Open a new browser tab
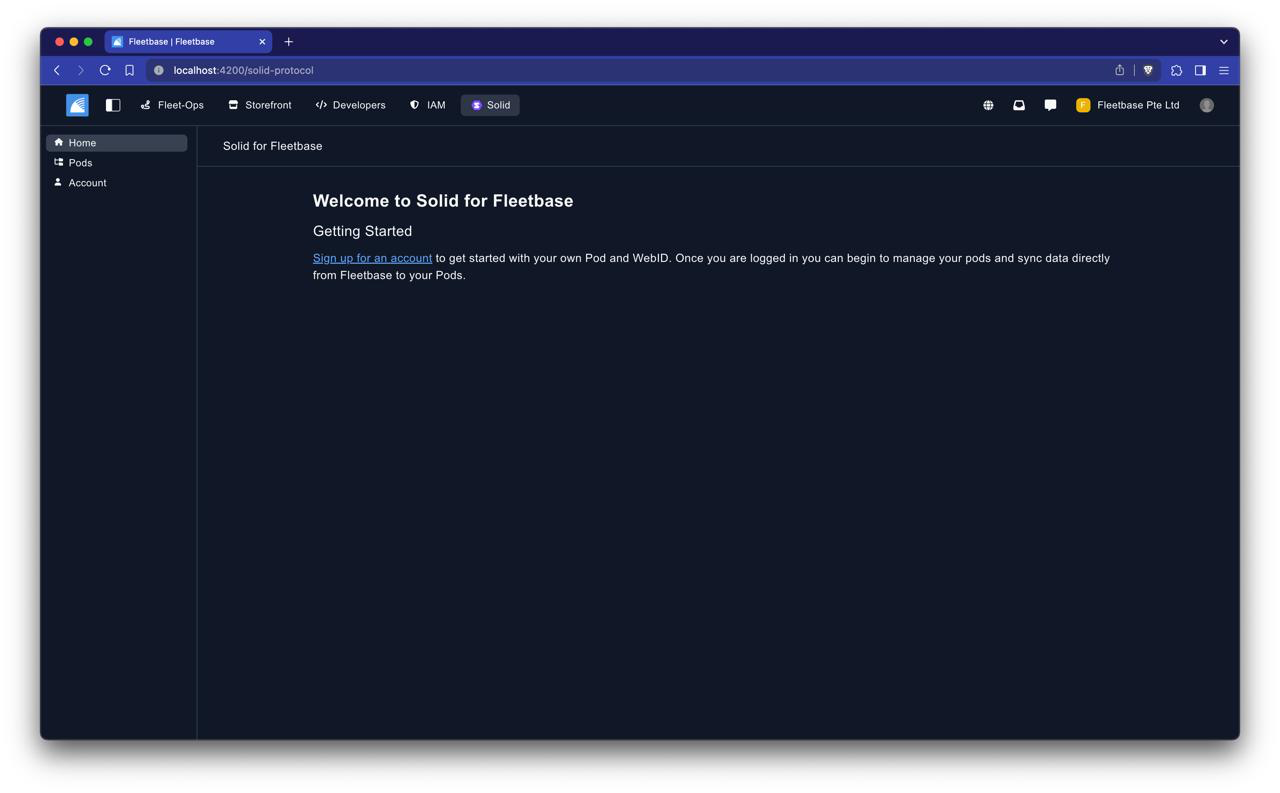 [x=289, y=42]
